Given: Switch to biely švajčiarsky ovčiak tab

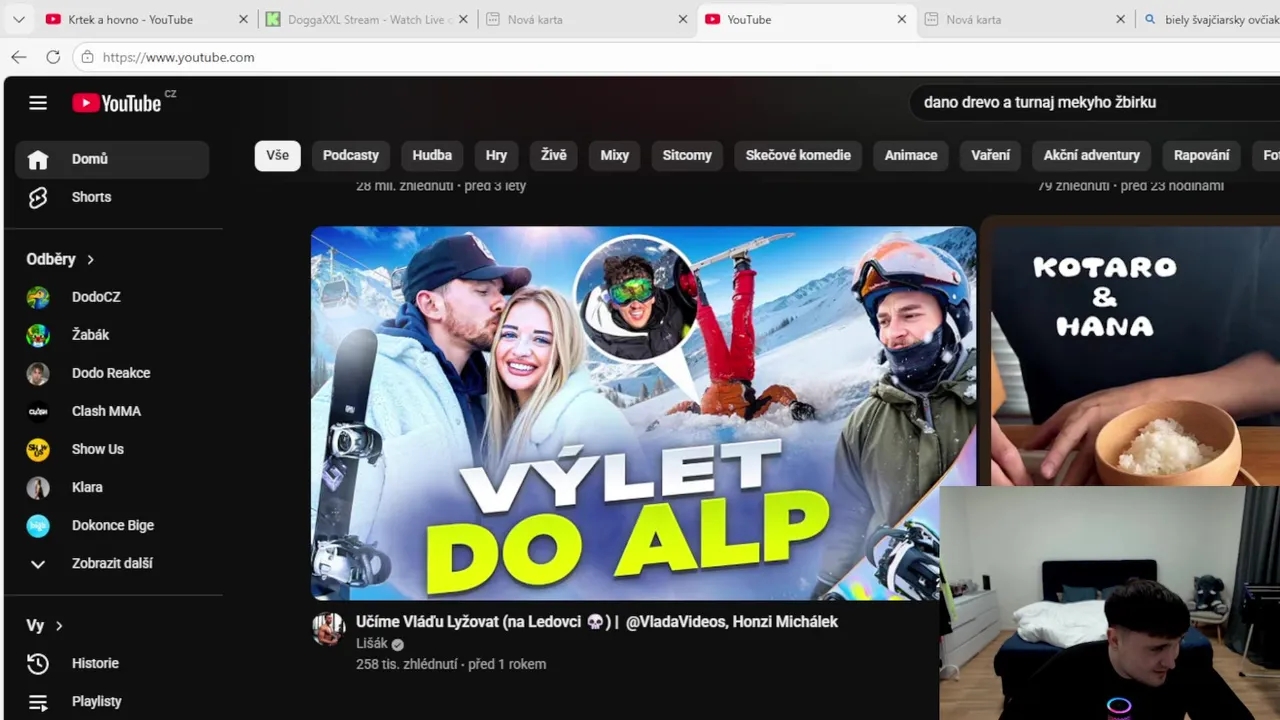Looking at the screenshot, I should (1208, 19).
